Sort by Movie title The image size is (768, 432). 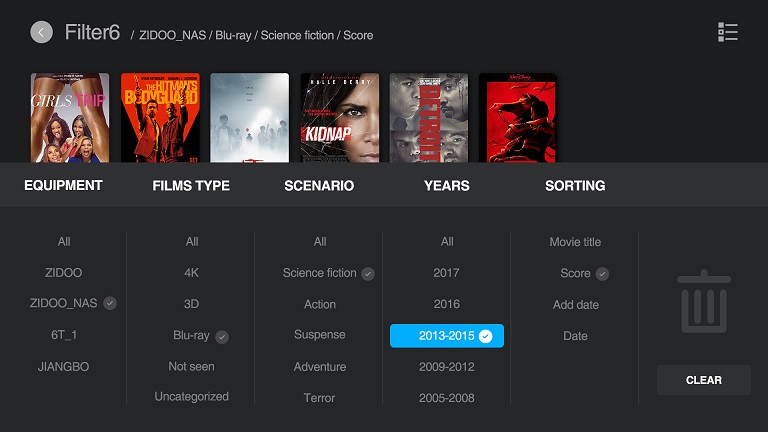coord(575,242)
